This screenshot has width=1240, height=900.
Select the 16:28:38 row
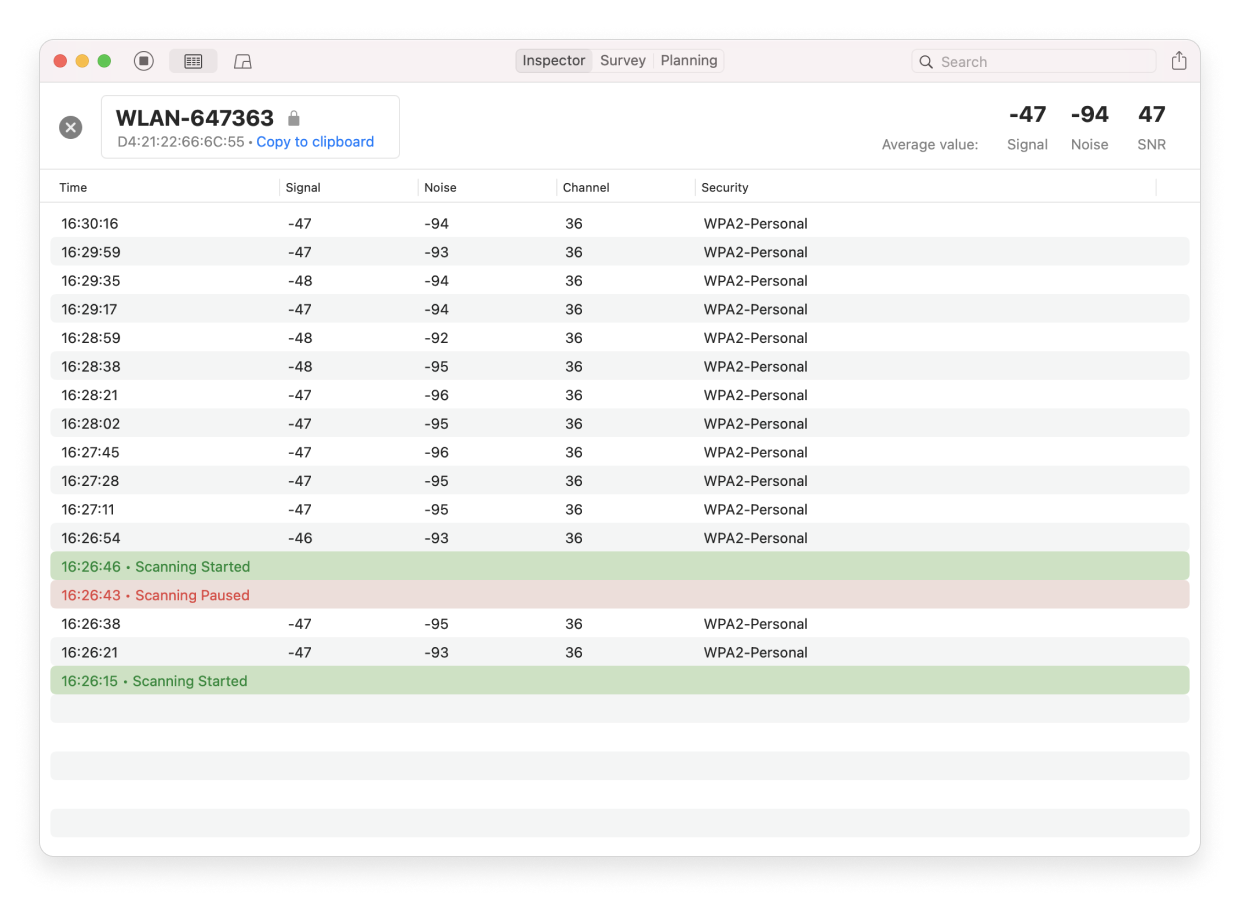[620, 367]
